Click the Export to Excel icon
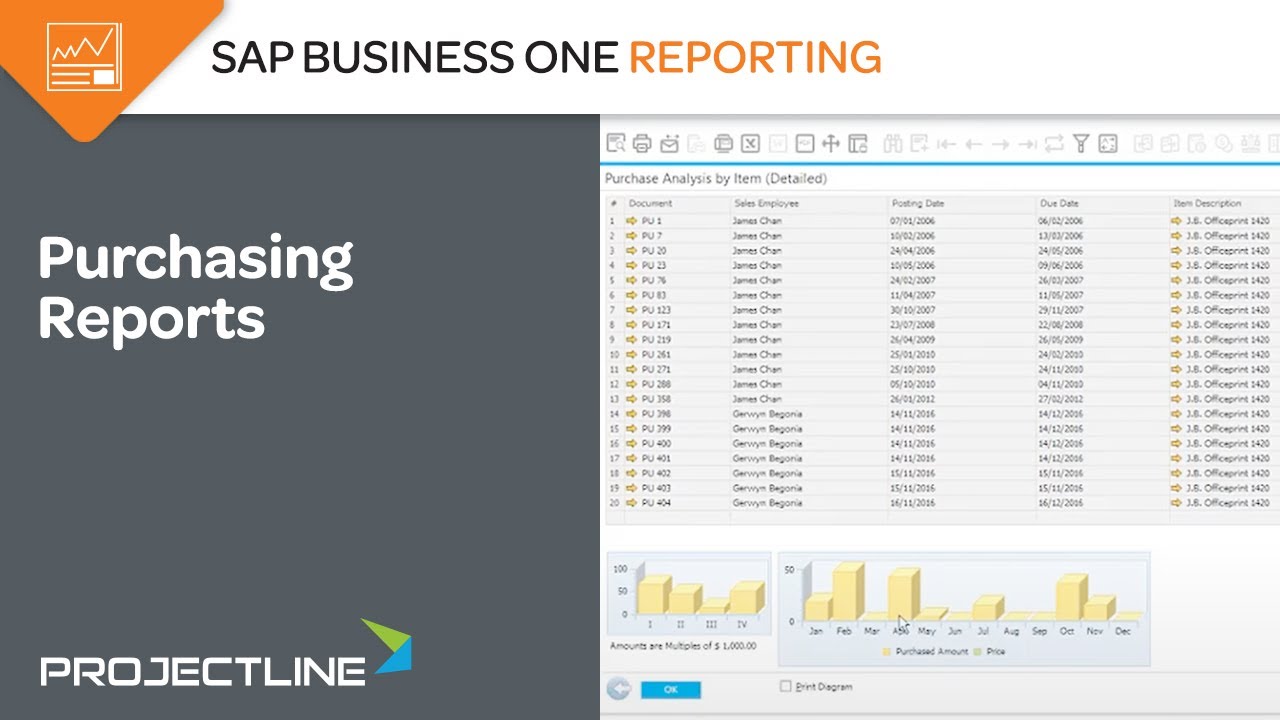 (751, 144)
